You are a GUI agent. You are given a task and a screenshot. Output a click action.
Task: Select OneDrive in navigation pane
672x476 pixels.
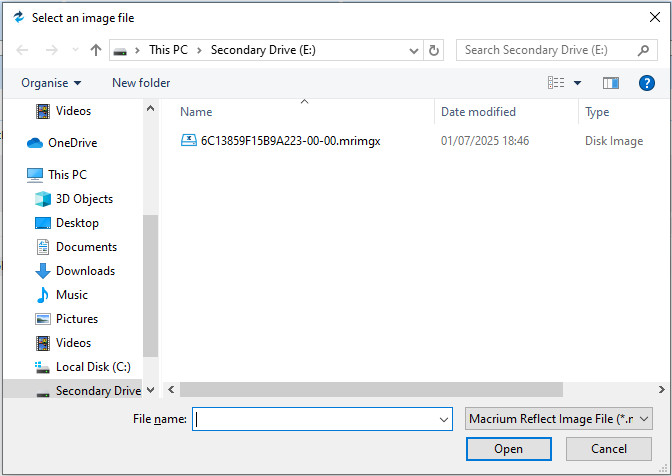(x=72, y=143)
